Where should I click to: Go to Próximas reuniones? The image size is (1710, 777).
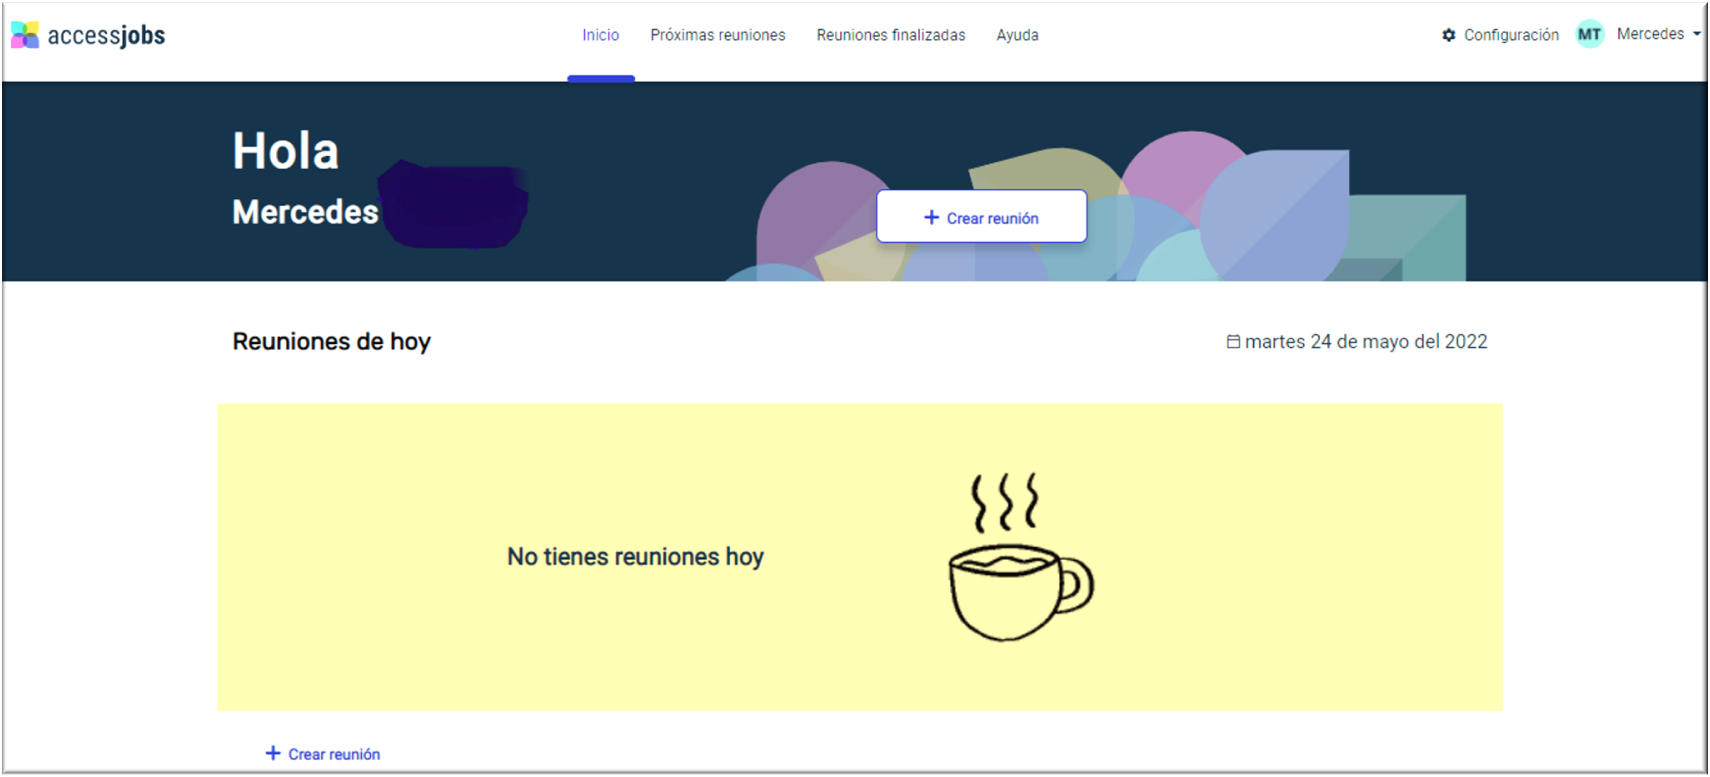[718, 35]
